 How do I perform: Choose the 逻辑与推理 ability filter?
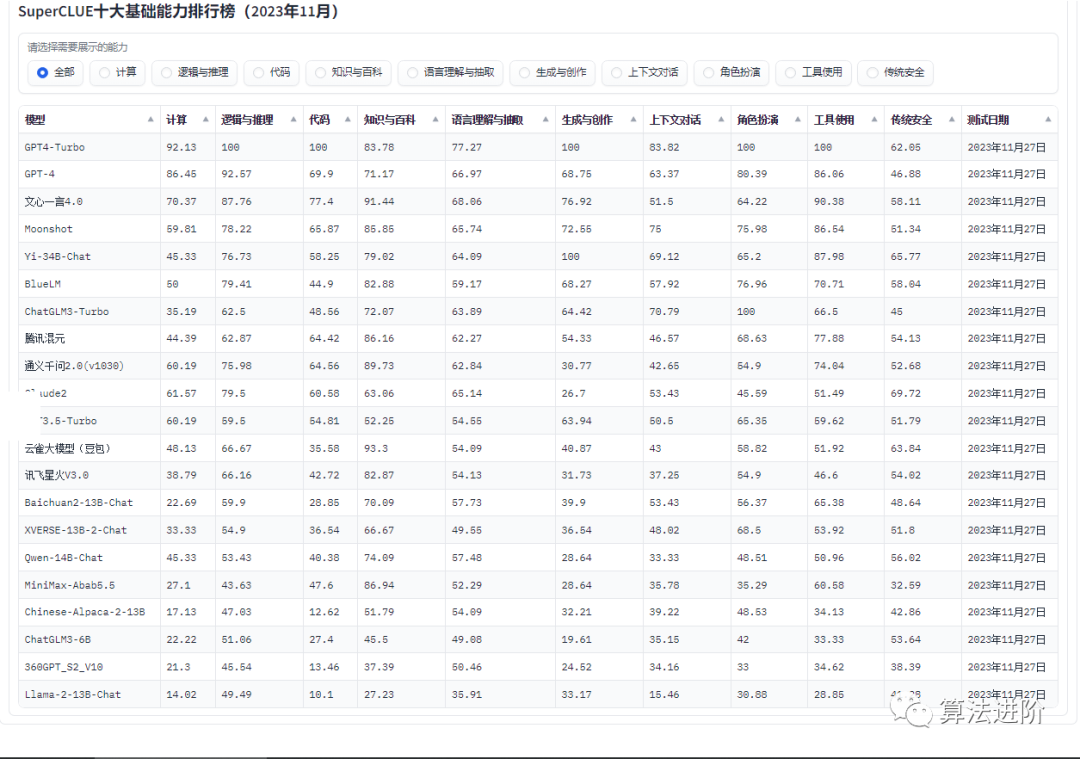click(194, 72)
